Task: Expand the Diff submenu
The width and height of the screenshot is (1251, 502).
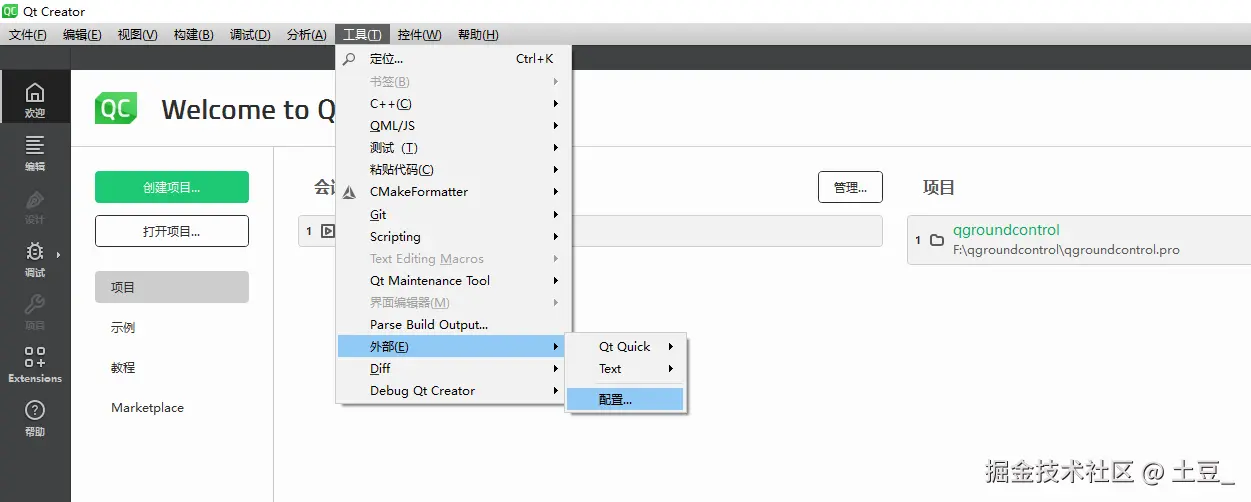Action: click(x=454, y=369)
